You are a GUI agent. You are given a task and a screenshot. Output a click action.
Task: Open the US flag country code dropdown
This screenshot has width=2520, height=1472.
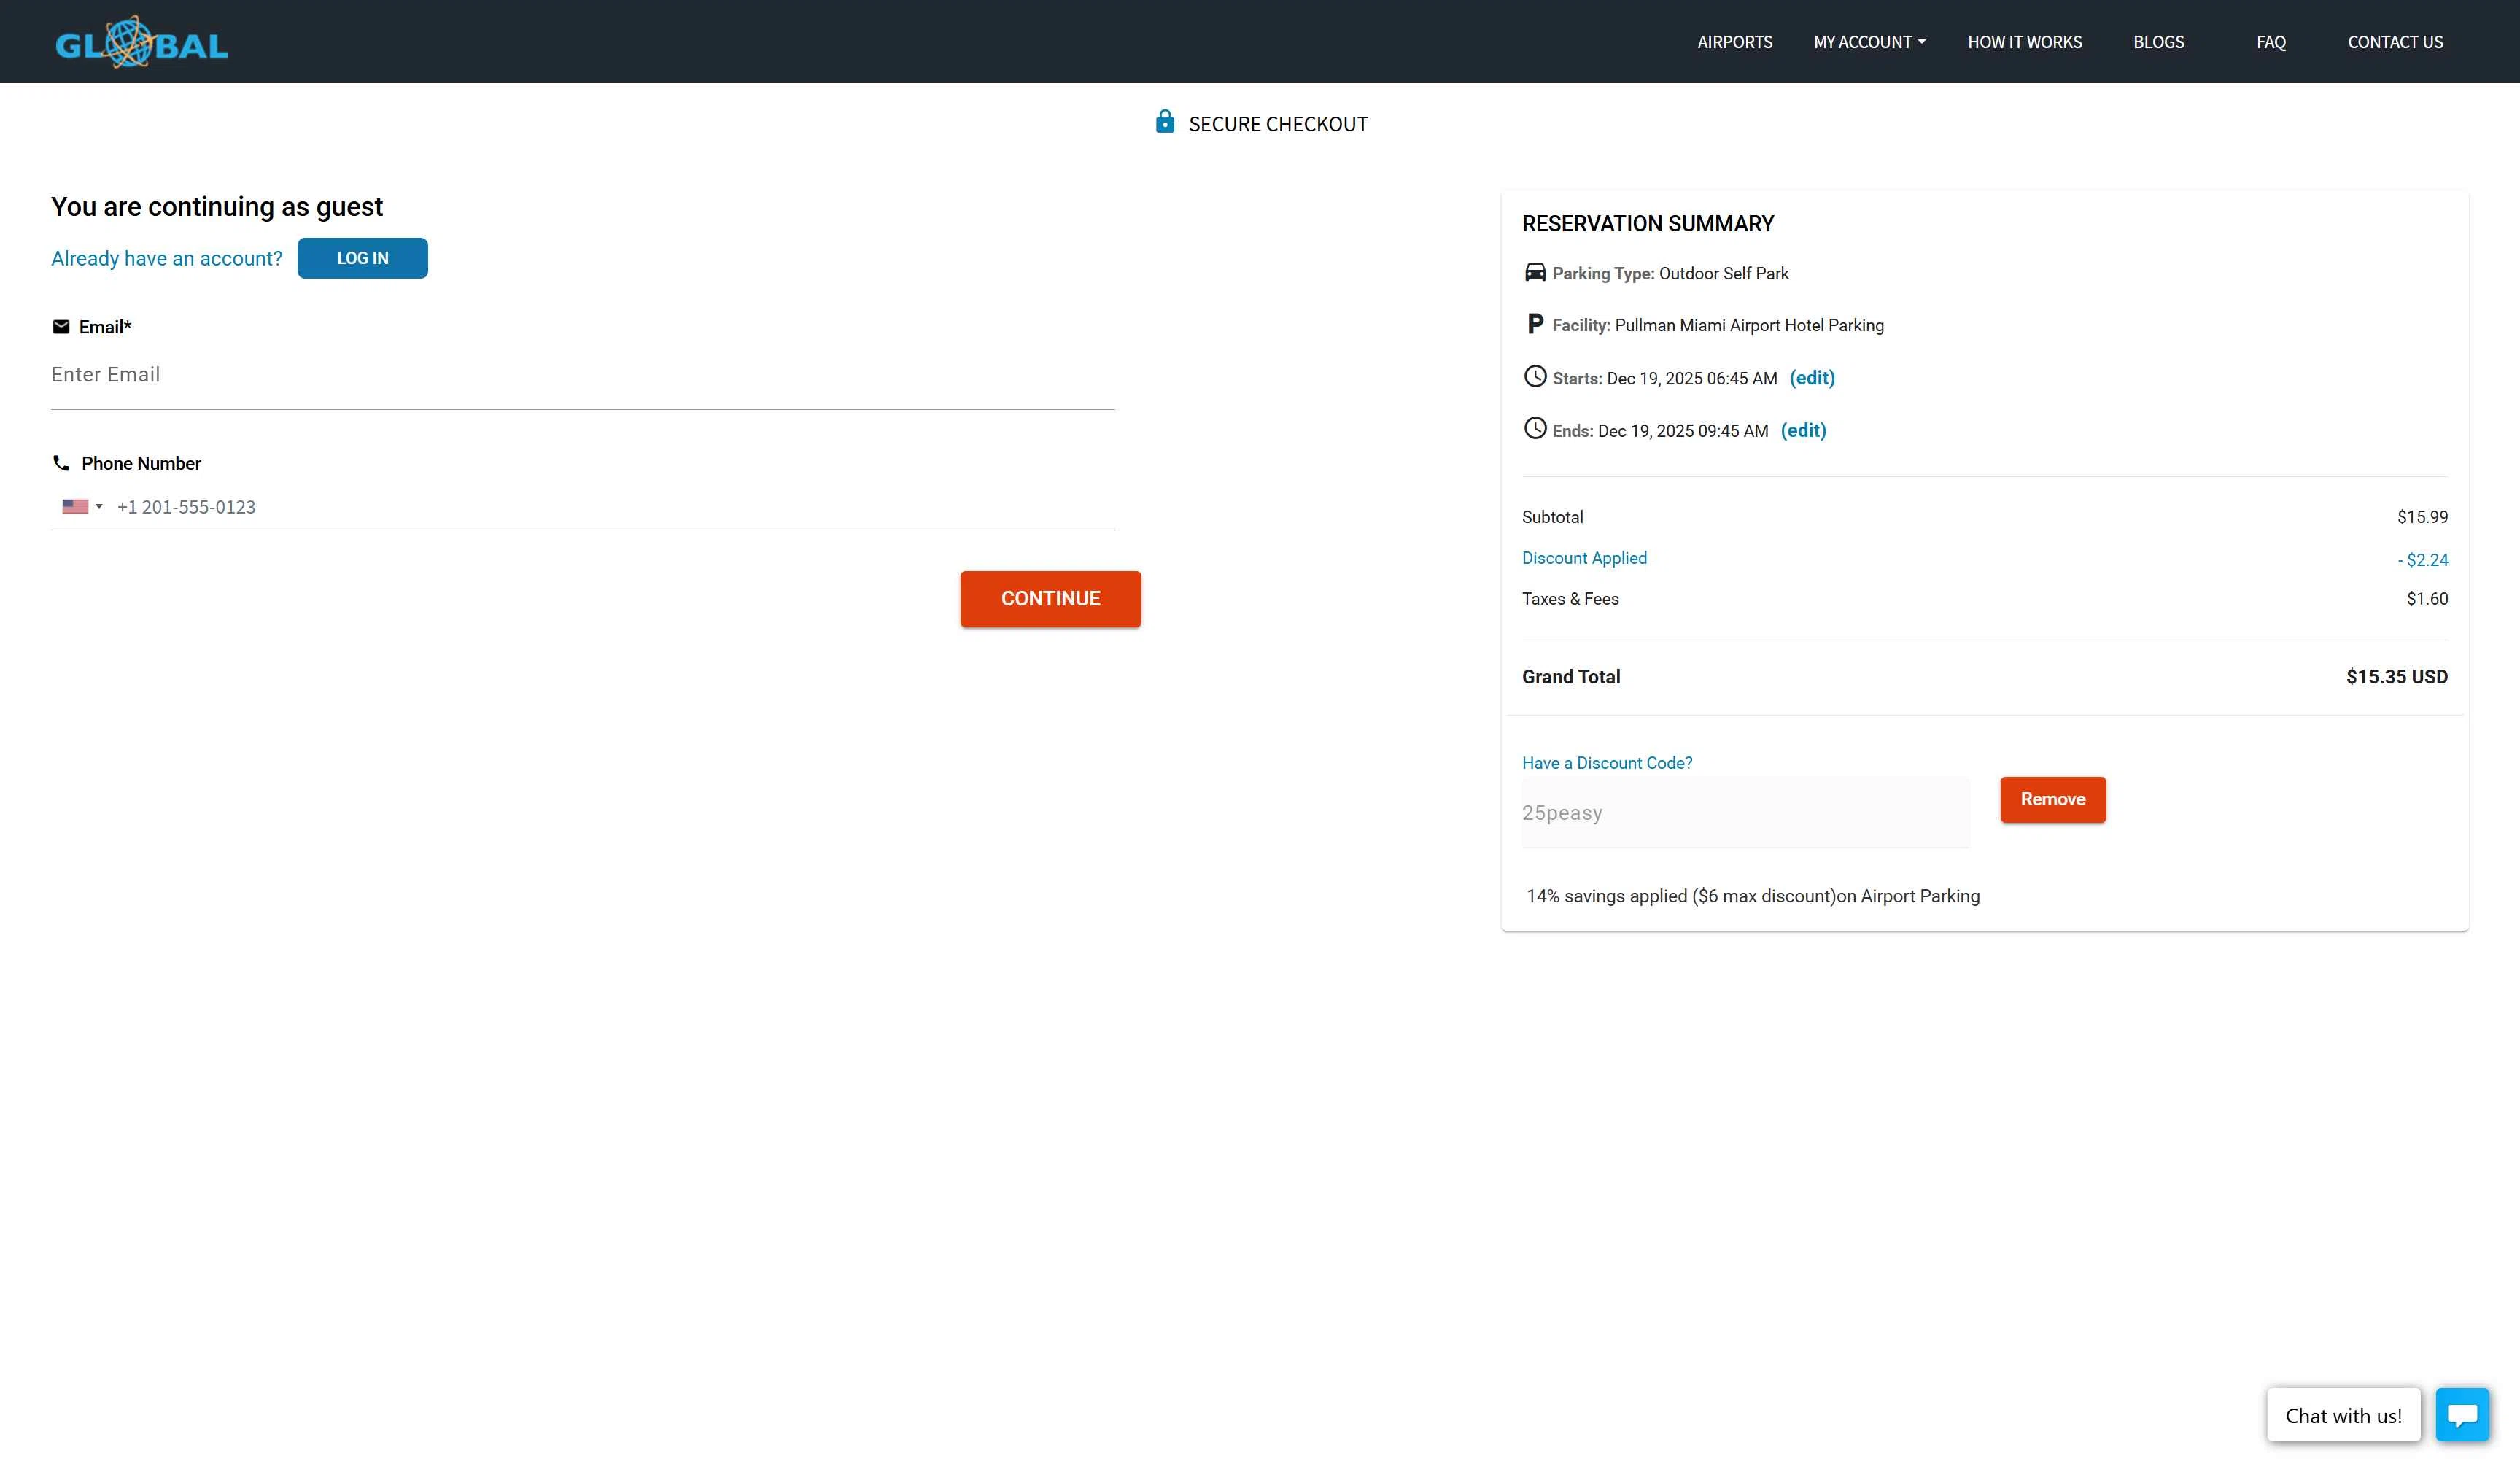tap(82, 507)
